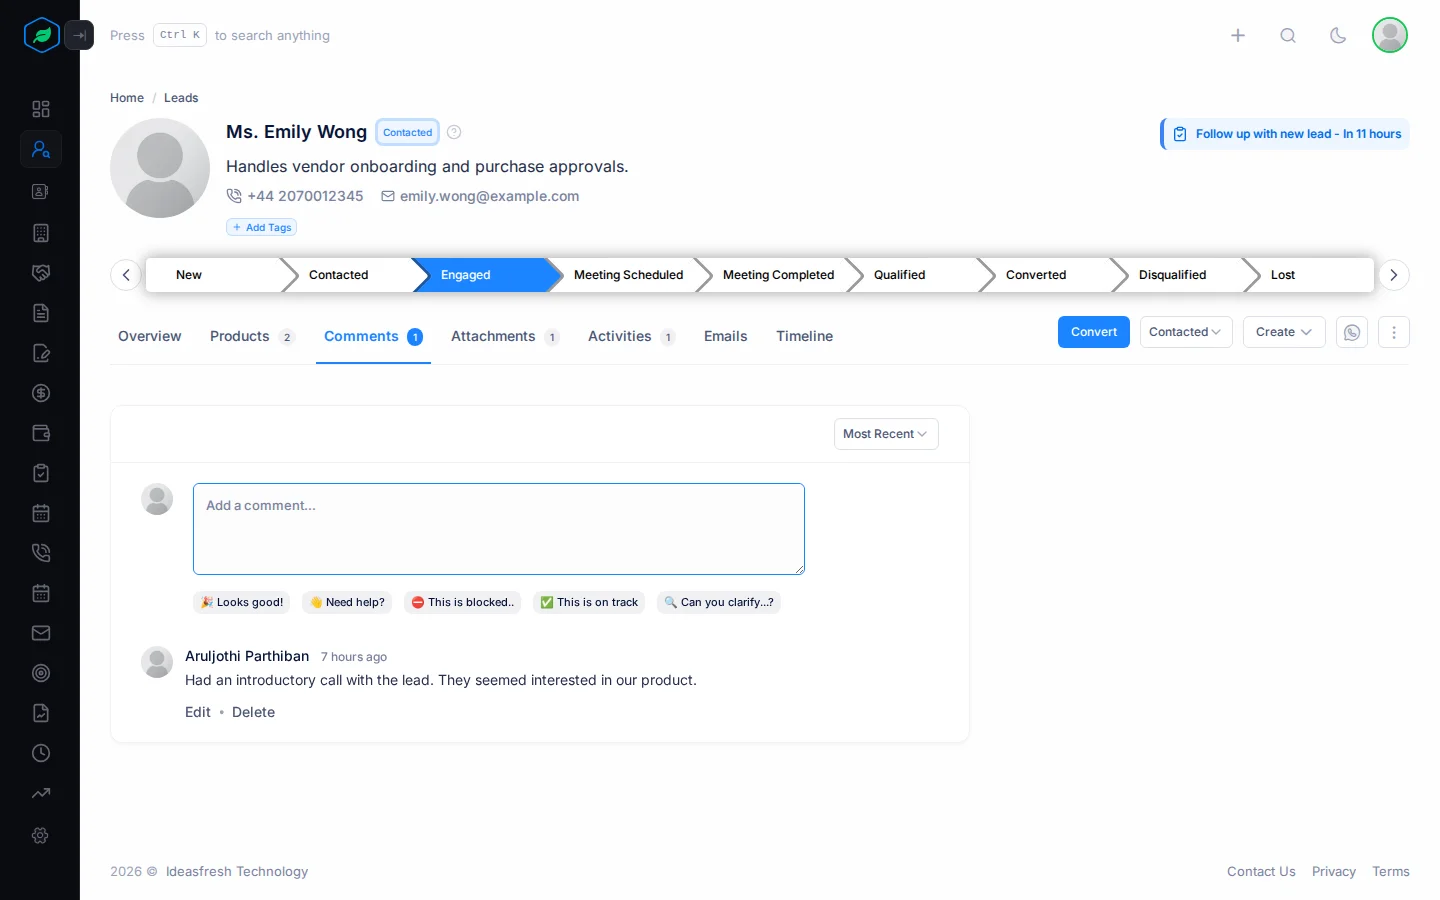Screen dimensions: 1440x900
Task: Click the search magnifier in top bar
Action: (x=1288, y=35)
